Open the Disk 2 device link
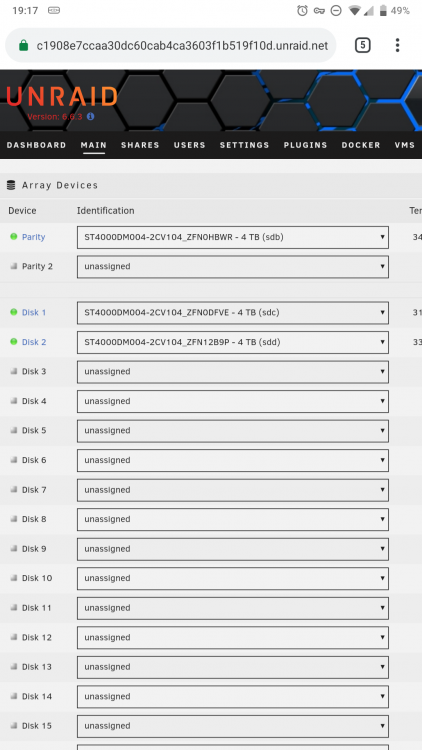This screenshot has height=750, width=422. point(34,342)
